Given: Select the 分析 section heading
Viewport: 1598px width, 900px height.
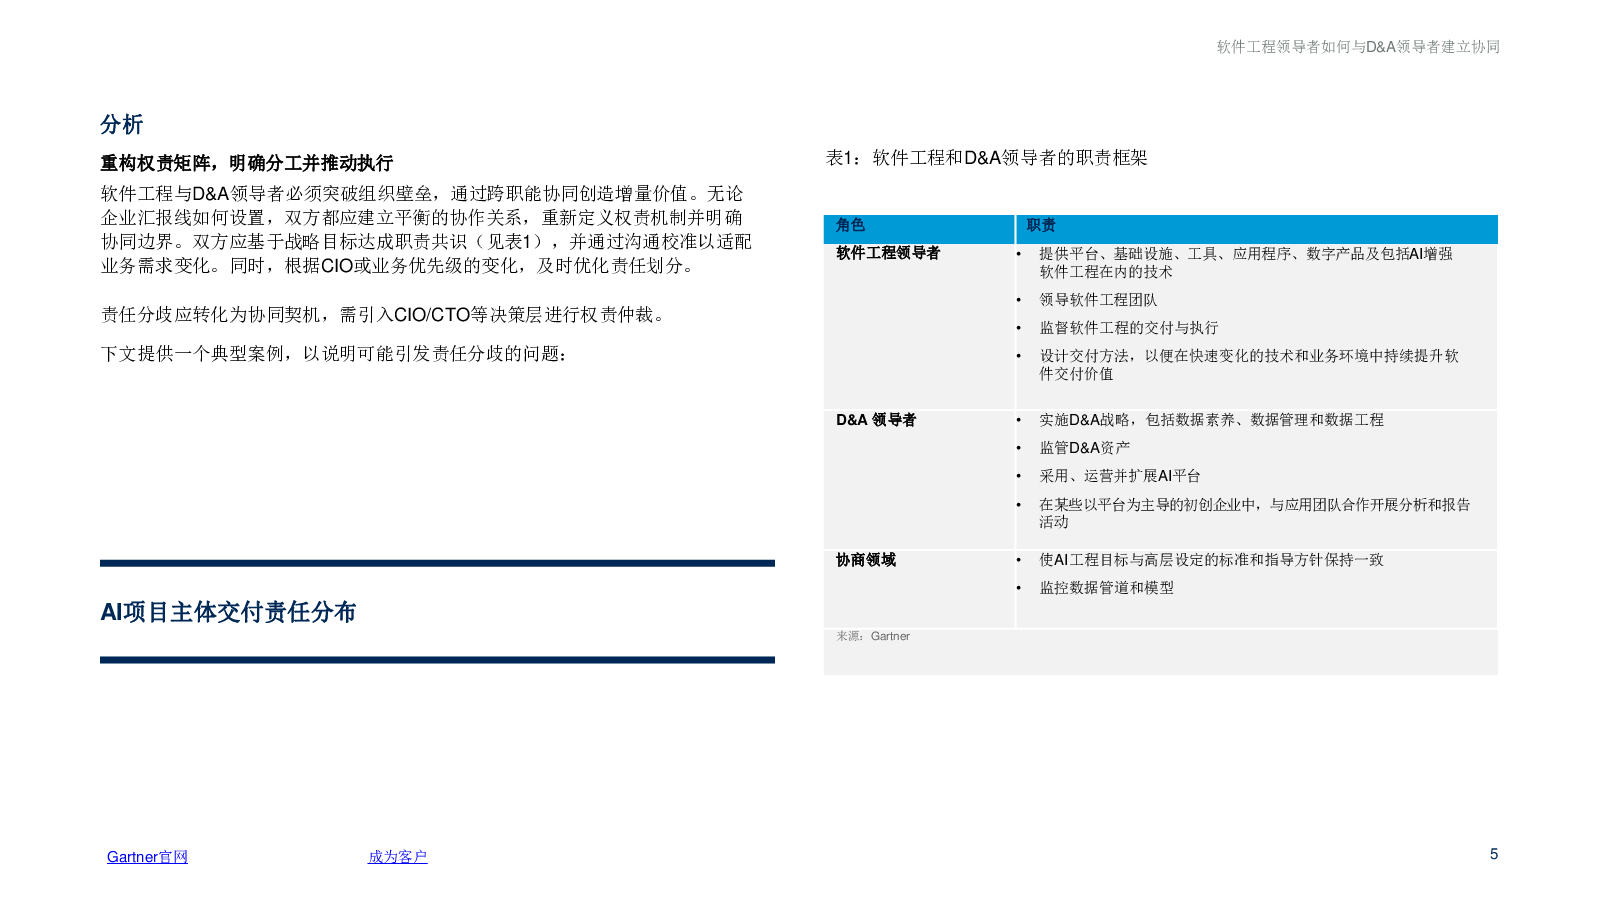Looking at the screenshot, I should (x=122, y=125).
